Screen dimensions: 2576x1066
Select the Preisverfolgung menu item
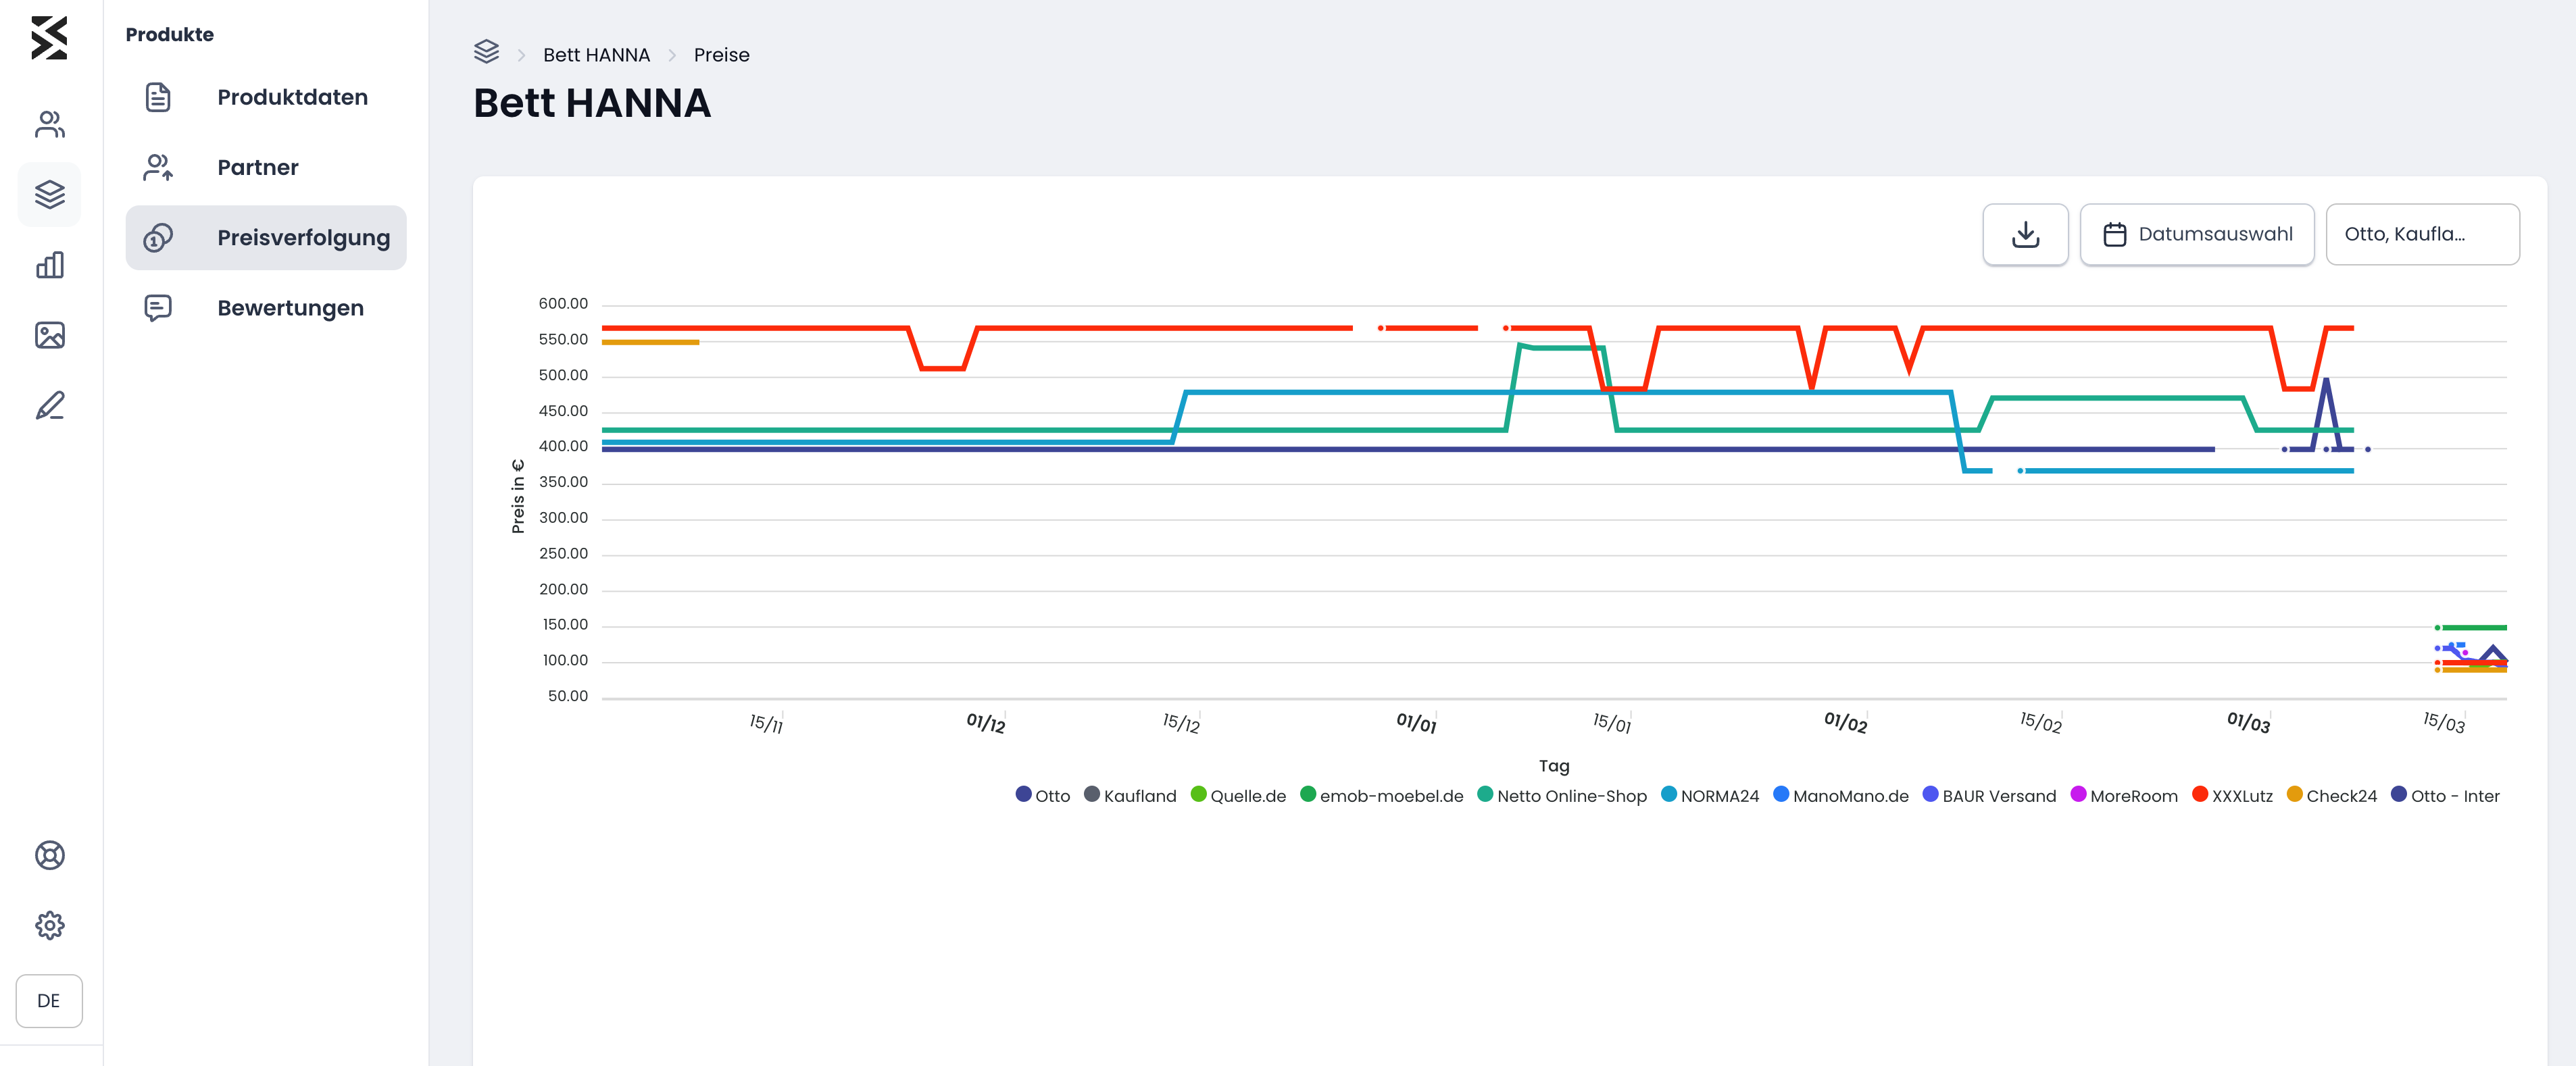click(266, 238)
